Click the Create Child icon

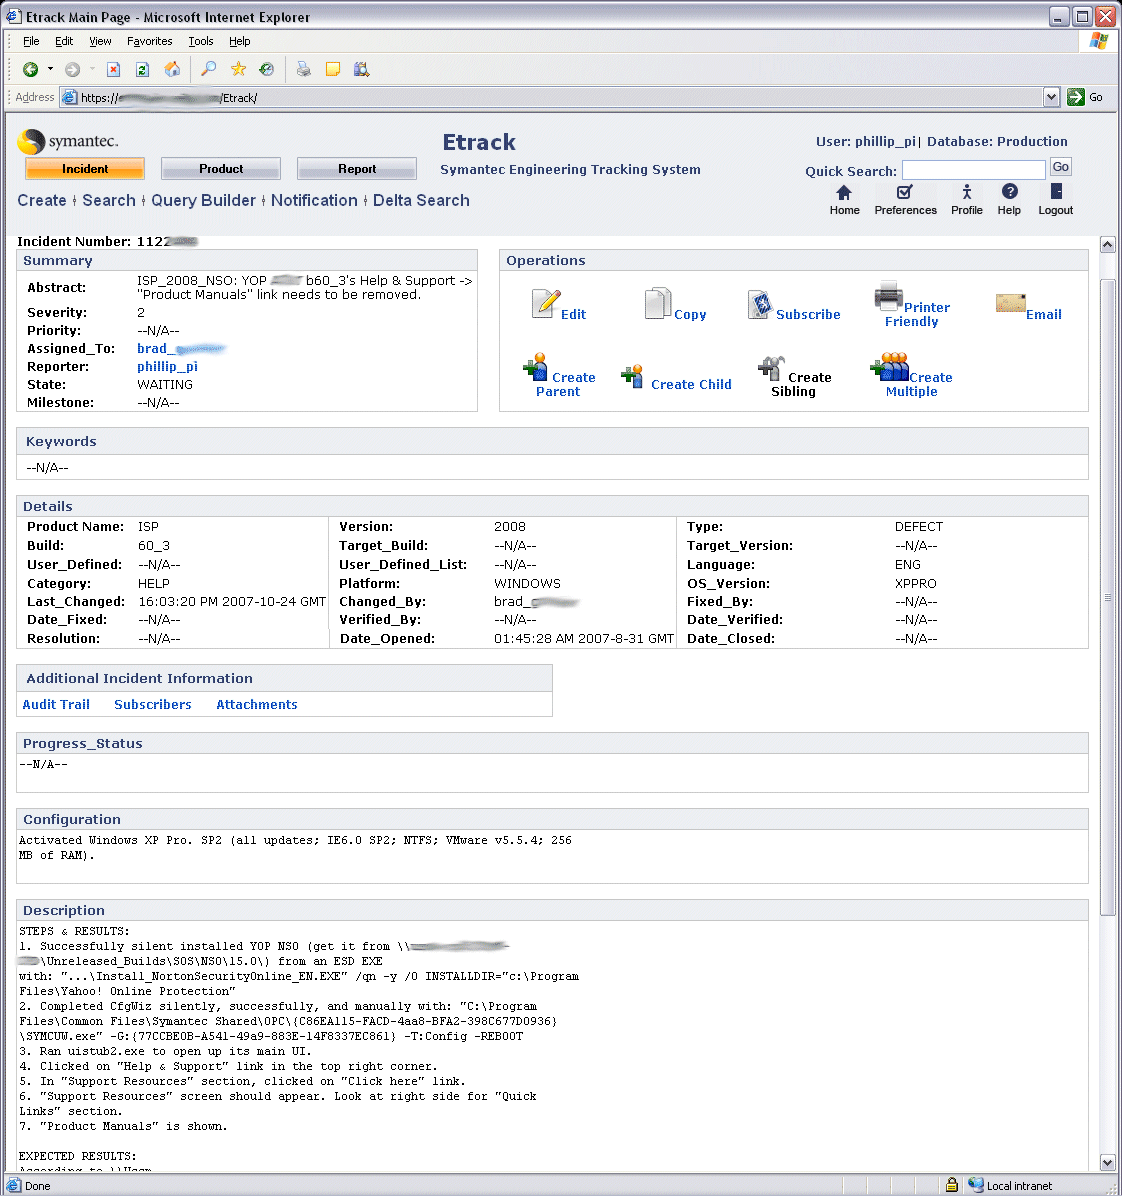[632, 377]
